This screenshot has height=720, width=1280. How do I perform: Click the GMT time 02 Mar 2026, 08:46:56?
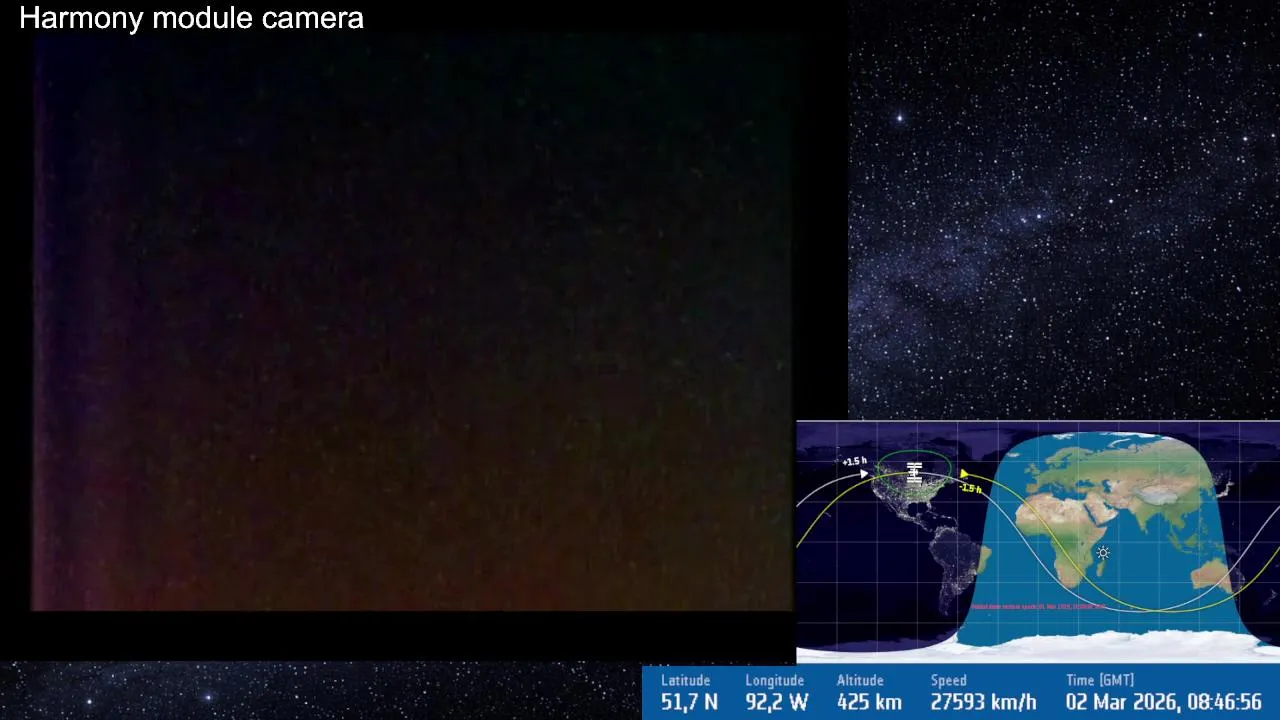coord(1163,702)
